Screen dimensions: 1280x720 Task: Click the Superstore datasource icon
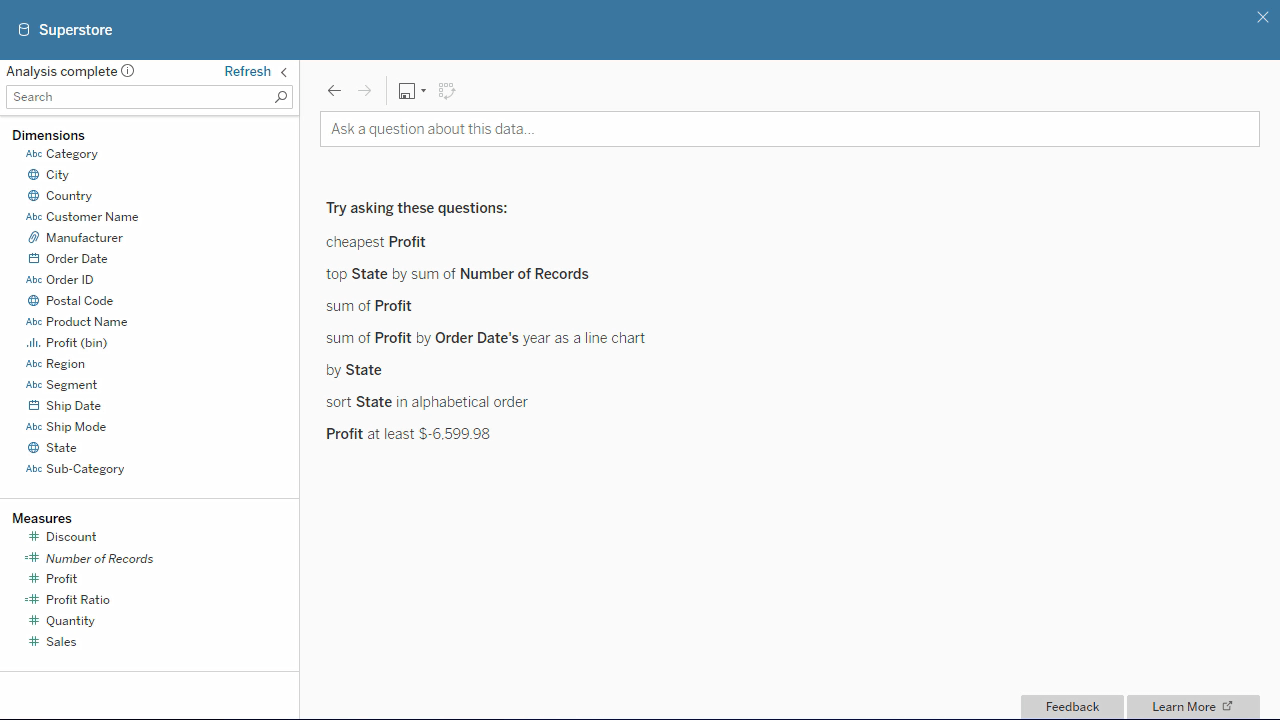tap(24, 30)
